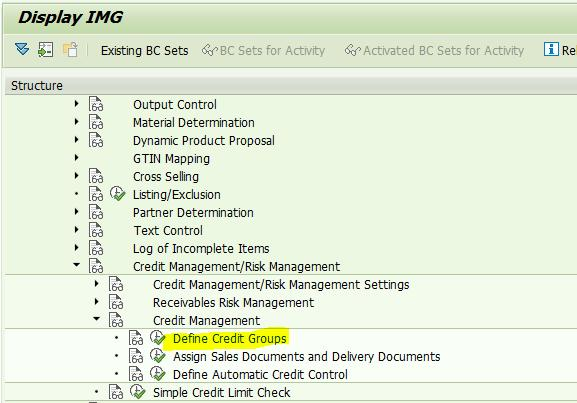This screenshot has width=577, height=403.
Task: Click the grayed change log clipboard icon
Action: [70, 50]
